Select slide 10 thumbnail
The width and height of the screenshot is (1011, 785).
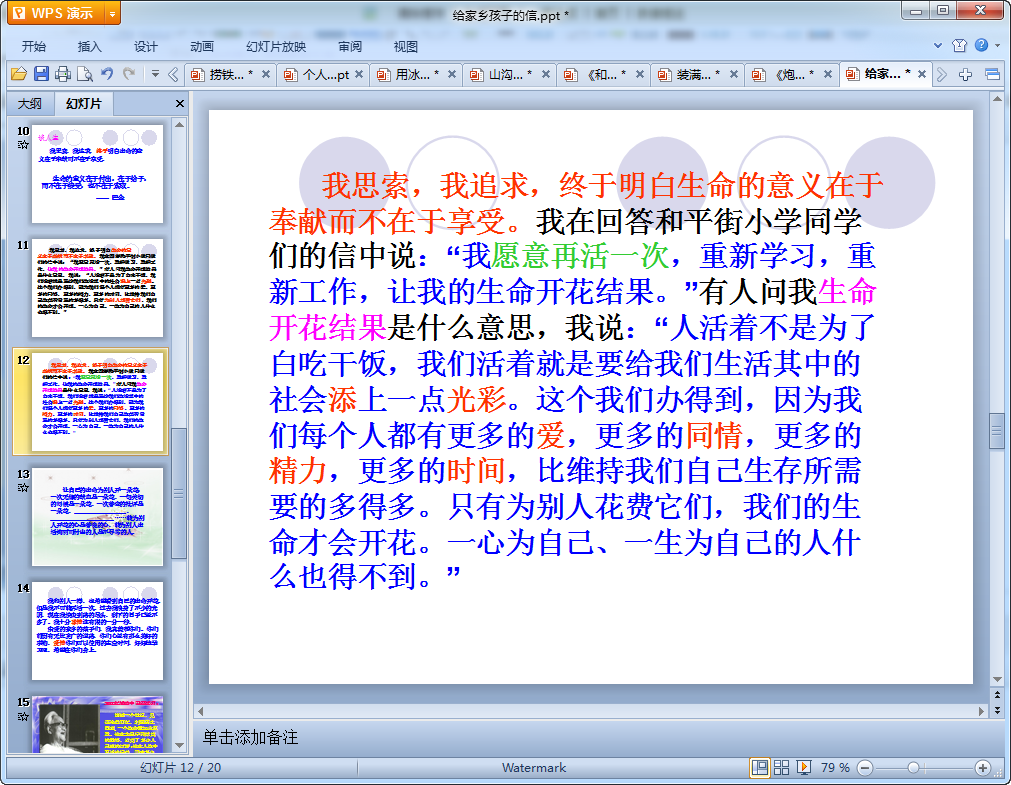pos(97,174)
